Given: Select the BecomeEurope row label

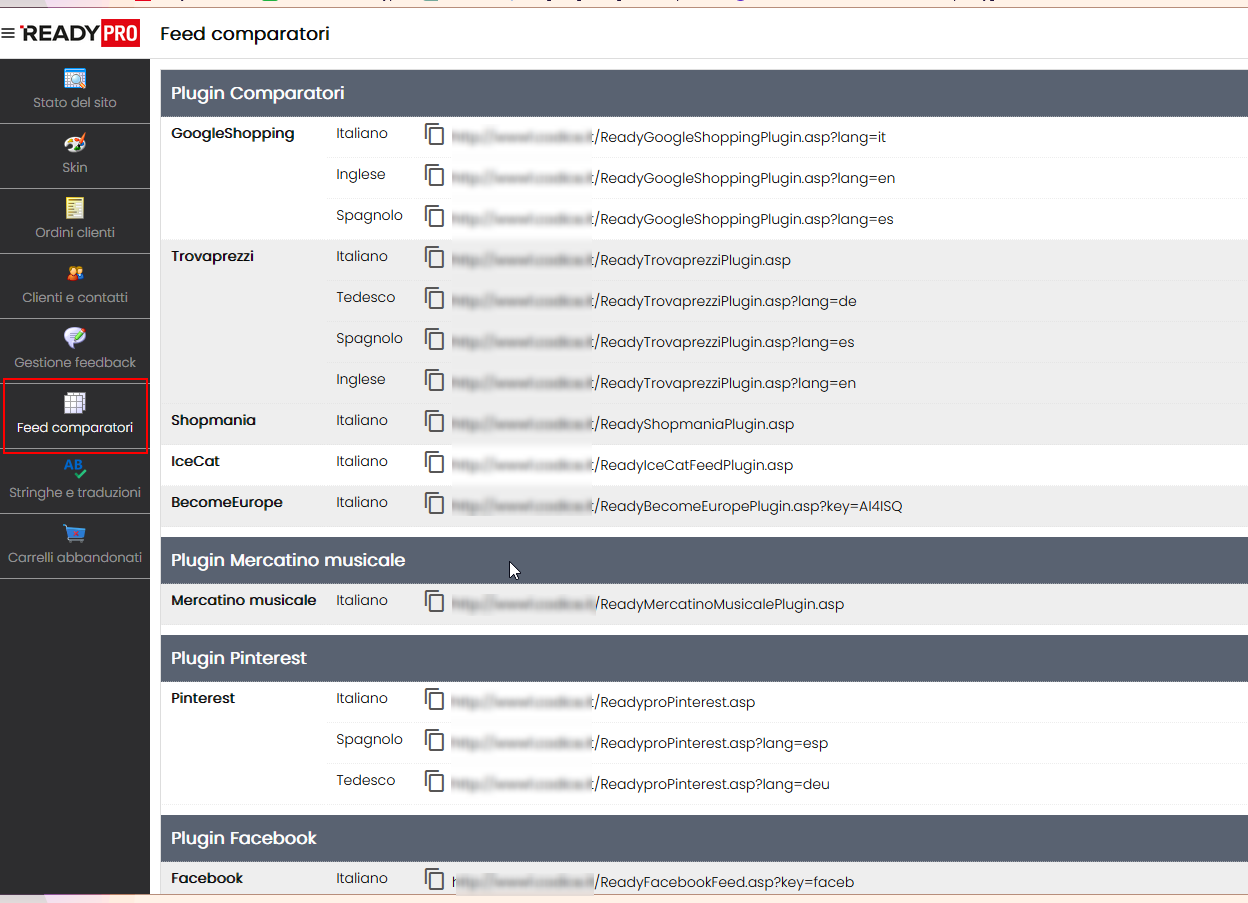Looking at the screenshot, I should pyautogui.click(x=227, y=503).
